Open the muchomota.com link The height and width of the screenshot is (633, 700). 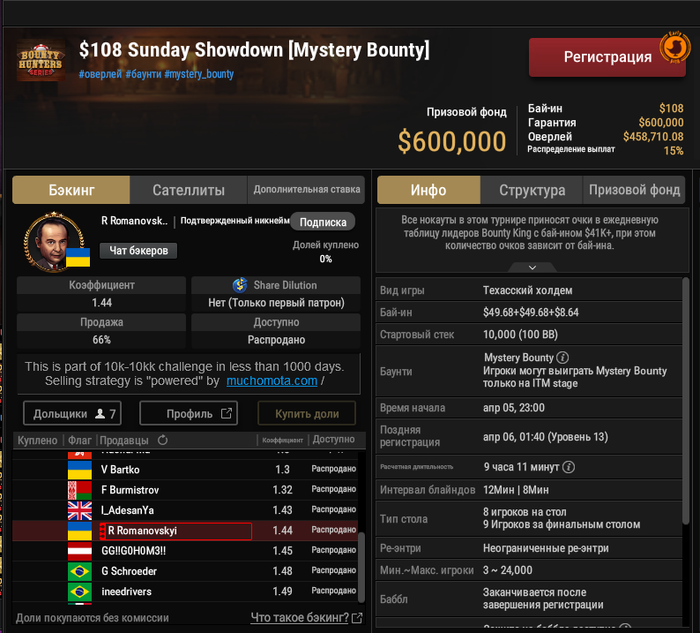pyautogui.click(x=271, y=381)
